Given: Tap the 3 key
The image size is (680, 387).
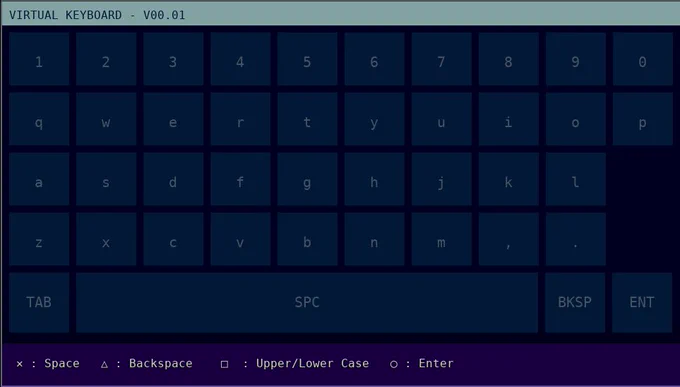Looking at the screenshot, I should 173,59.
